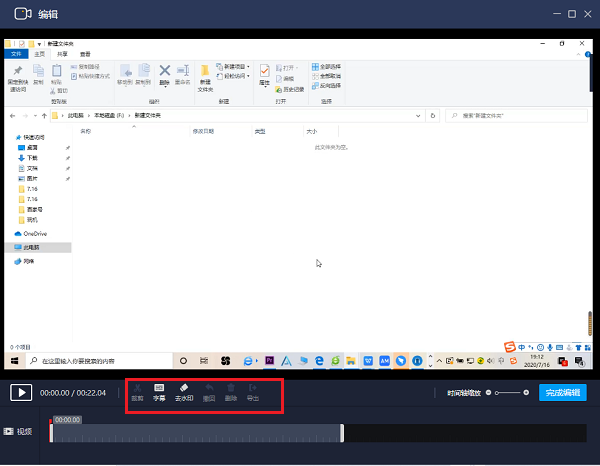Click the 导出 export icon

[x=253, y=393]
